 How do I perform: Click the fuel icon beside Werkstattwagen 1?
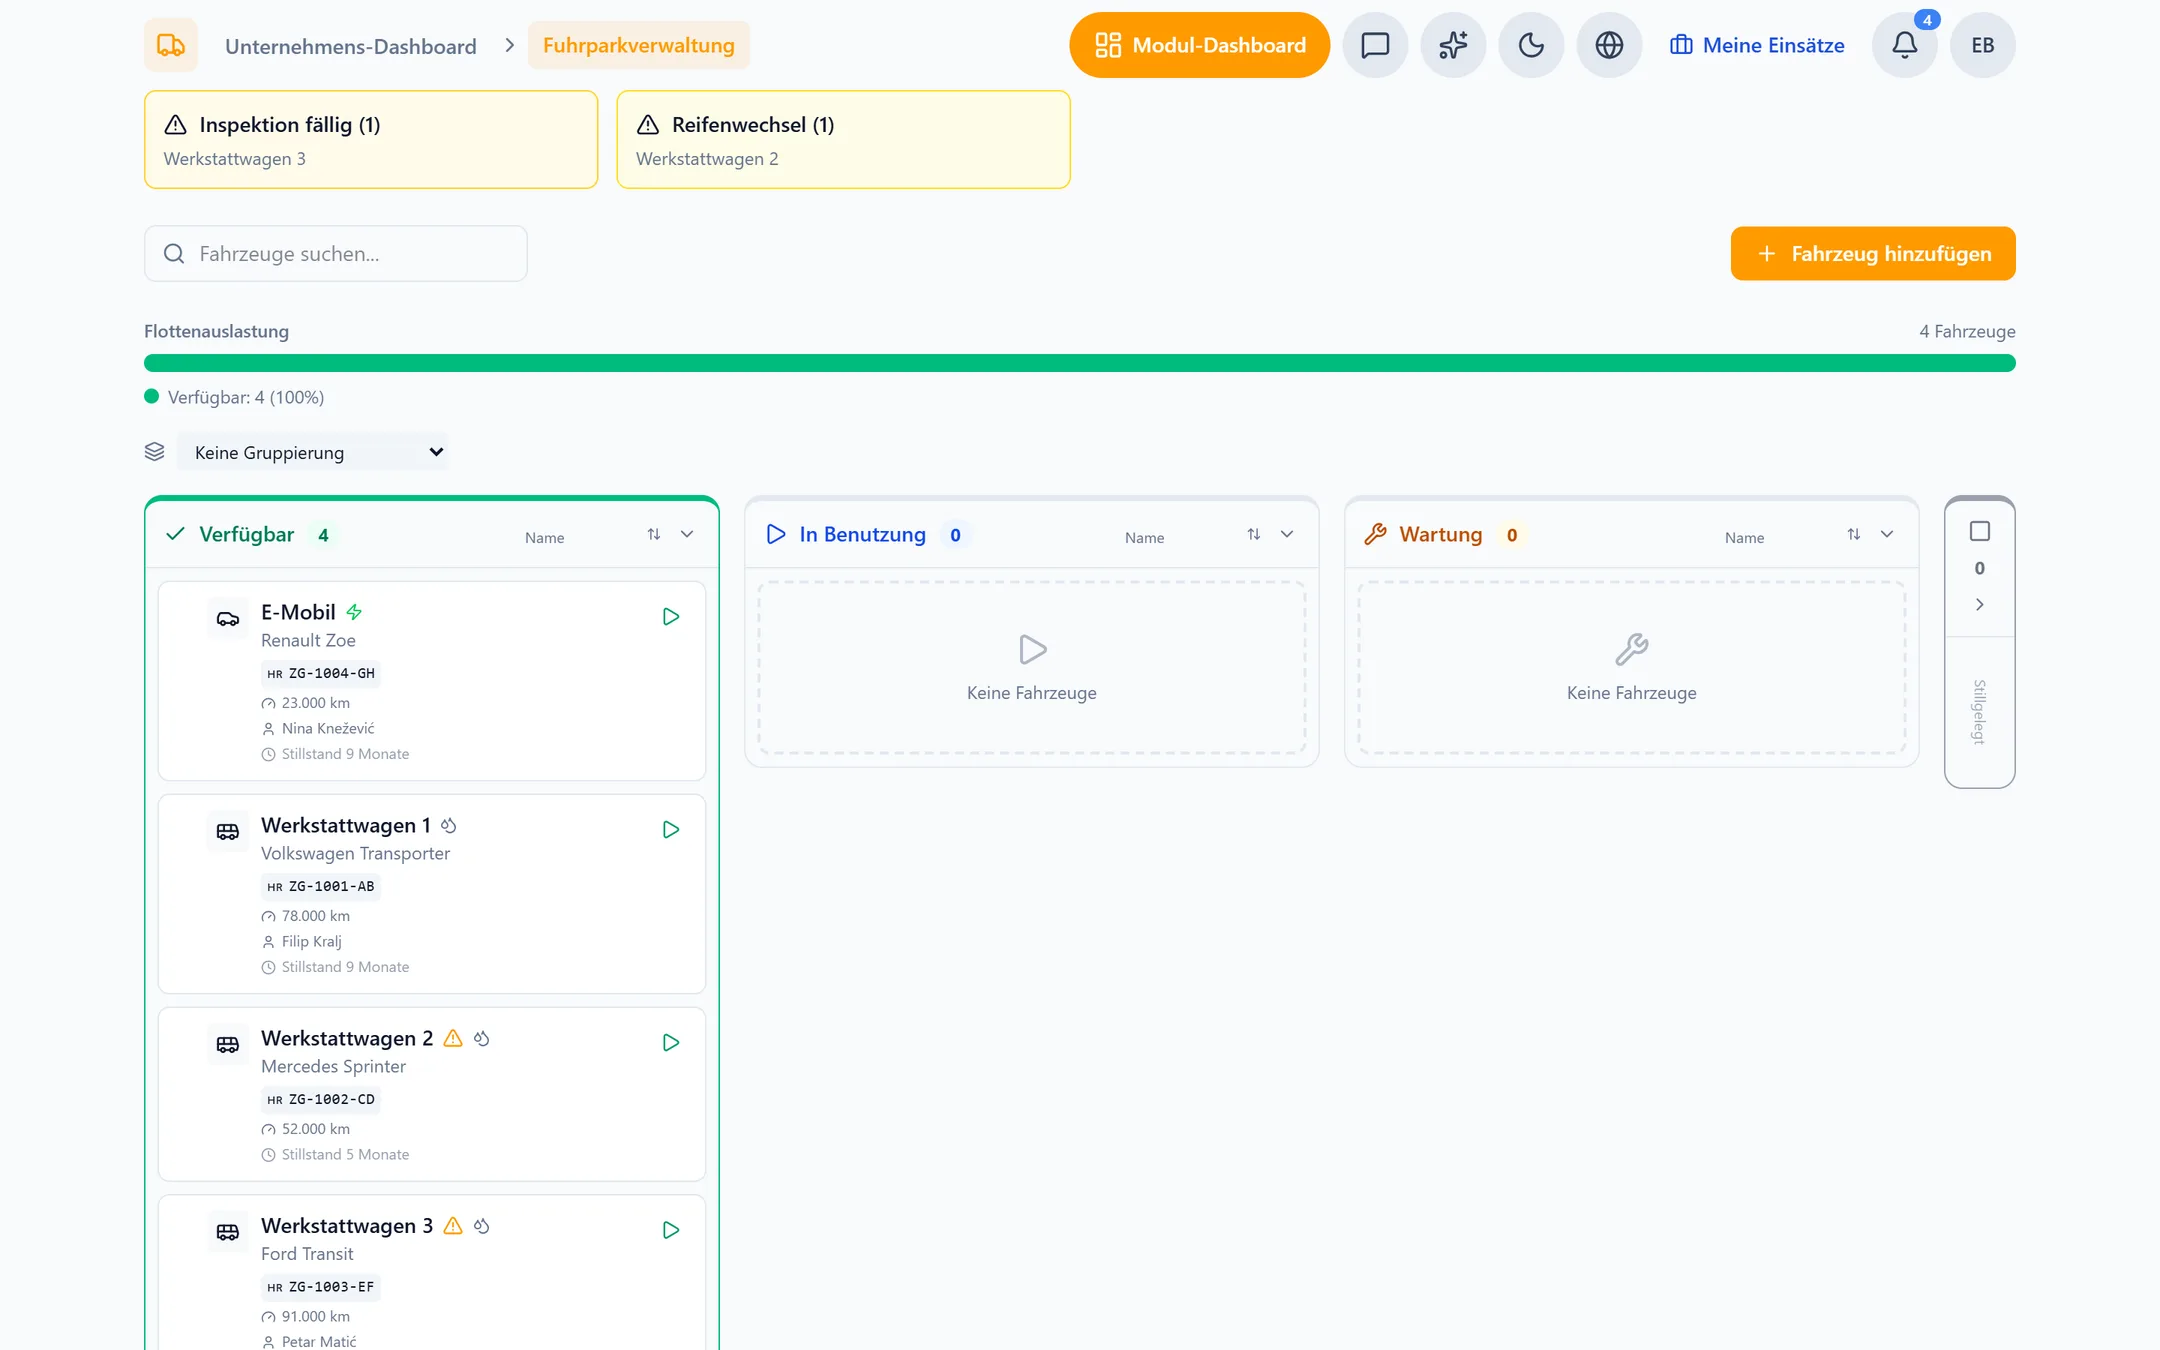tap(449, 826)
